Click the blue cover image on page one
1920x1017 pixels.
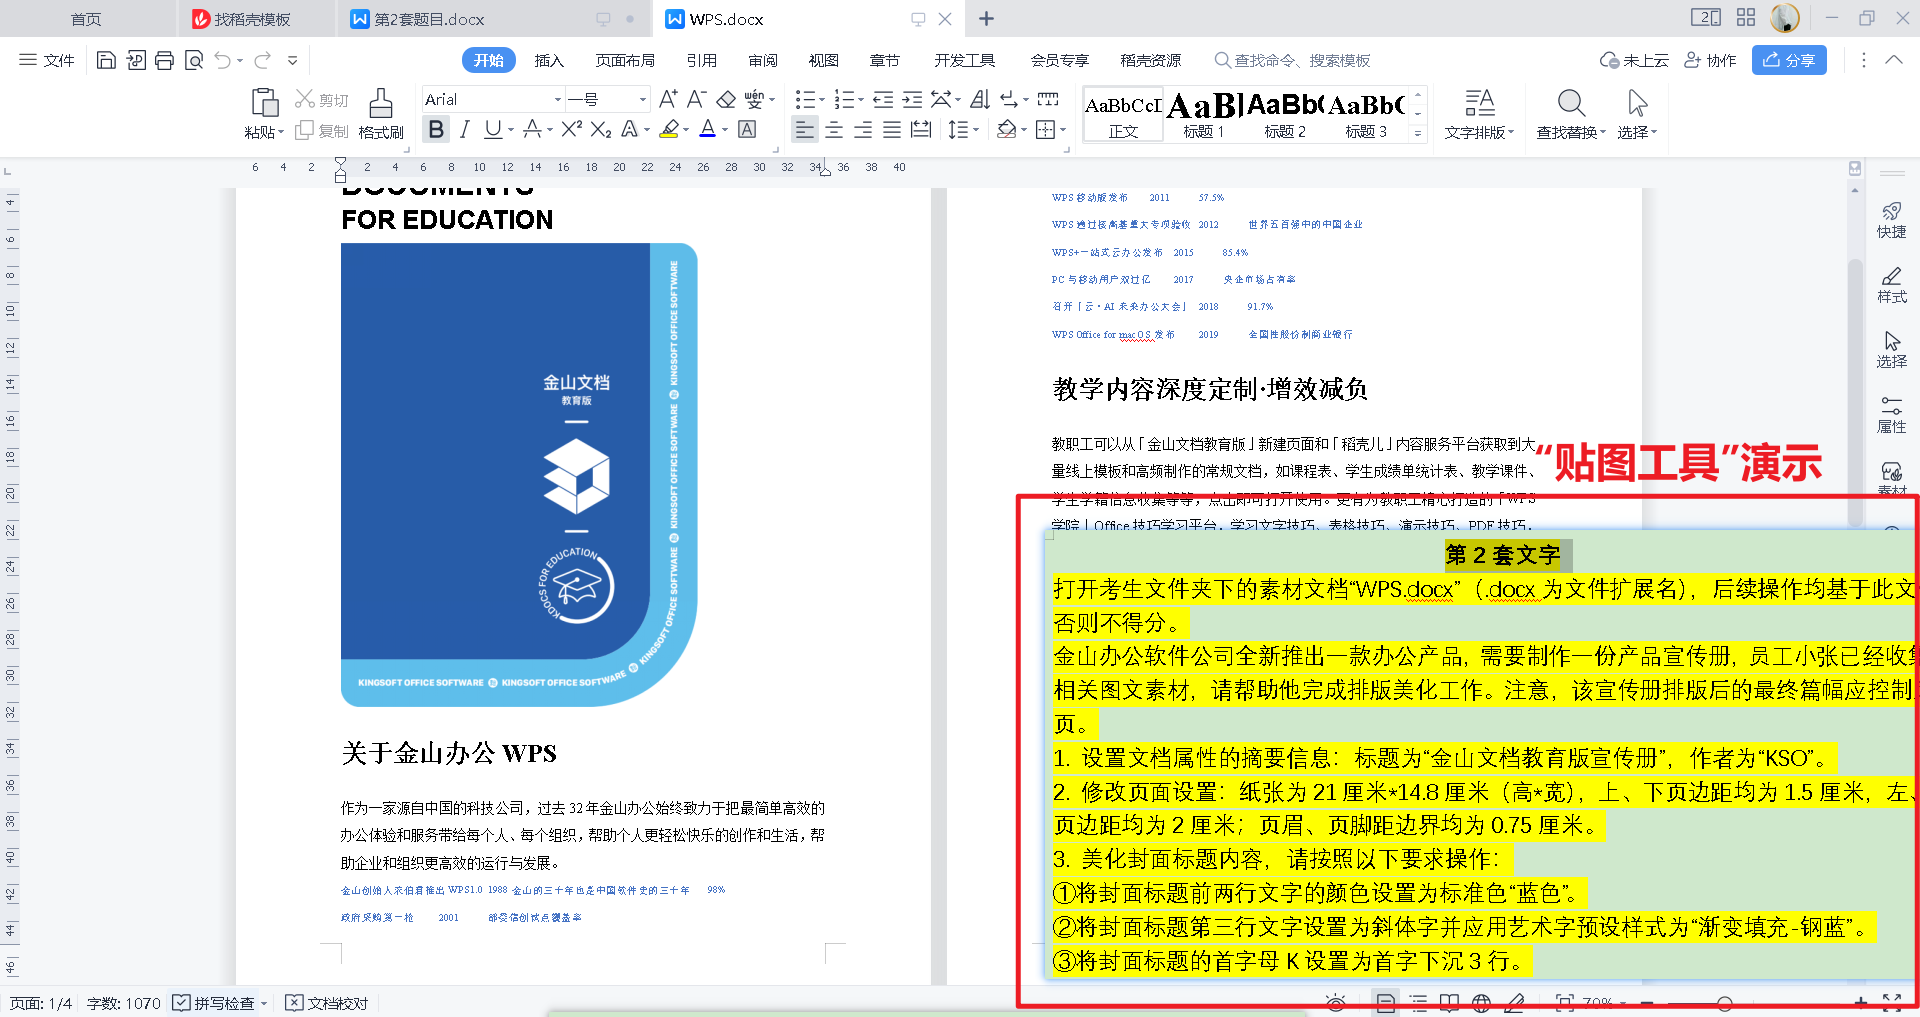[519, 475]
